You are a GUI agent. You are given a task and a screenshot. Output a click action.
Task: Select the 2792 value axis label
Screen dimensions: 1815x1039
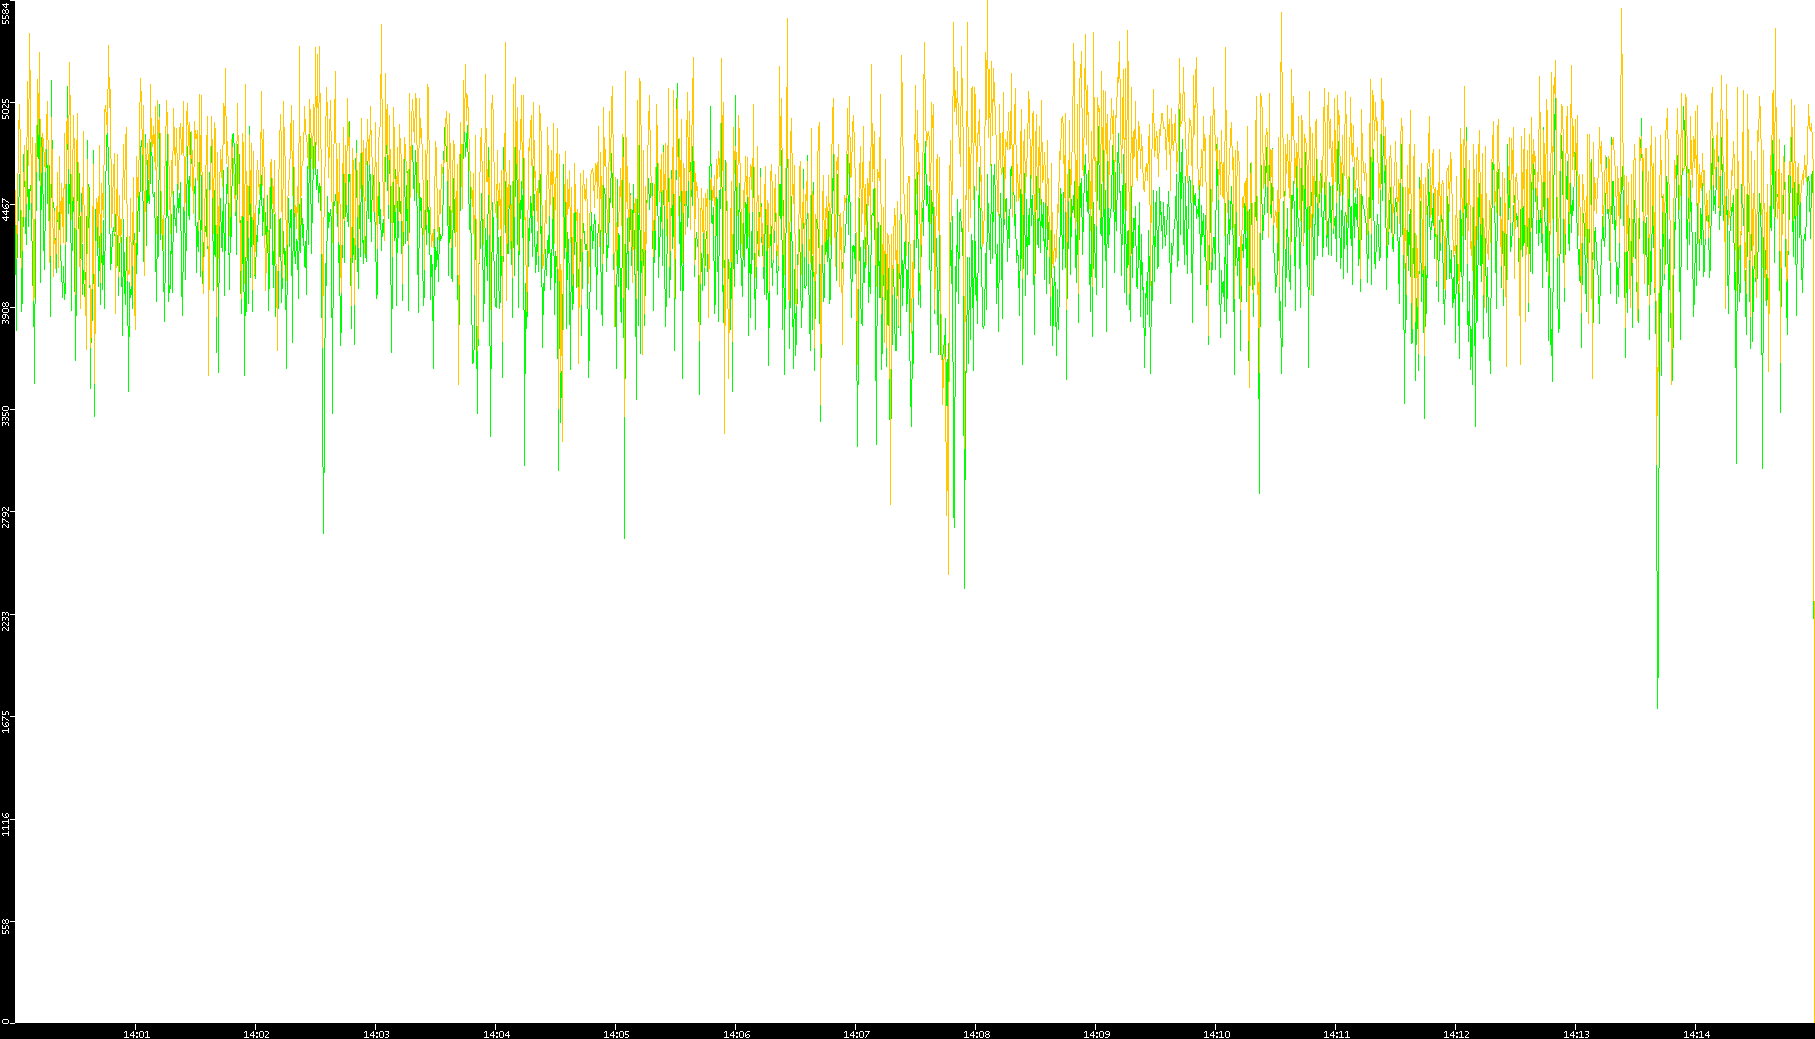coord(6,517)
